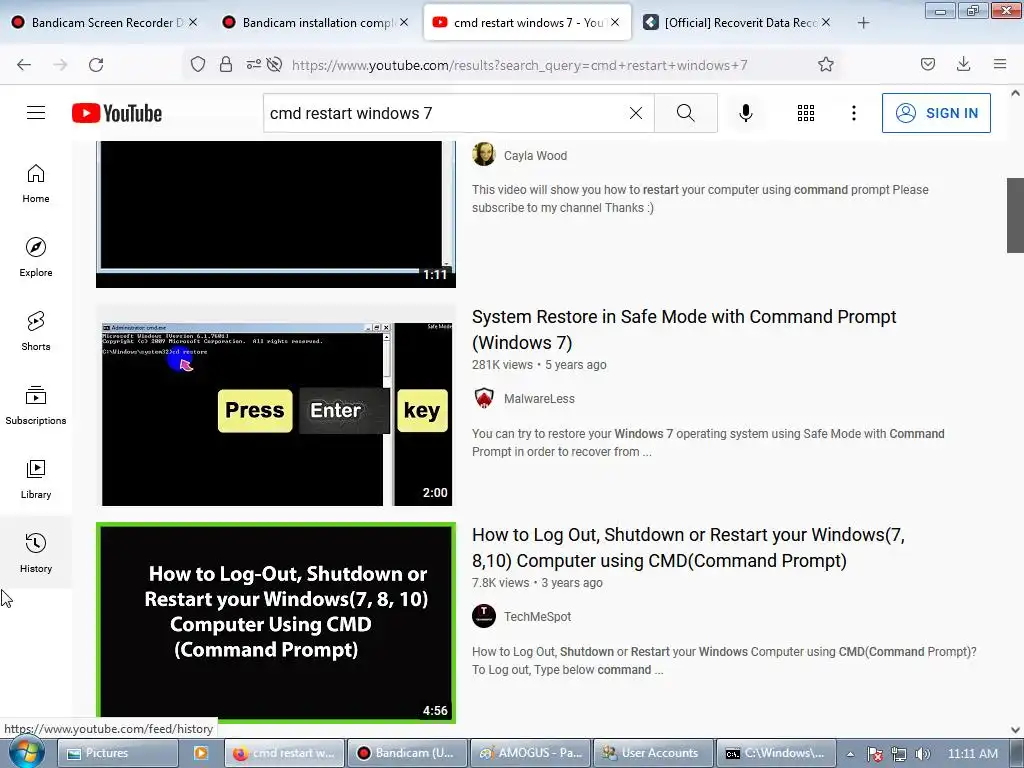View site security lock info
Viewport: 1024px width, 768px height.
(226, 64)
